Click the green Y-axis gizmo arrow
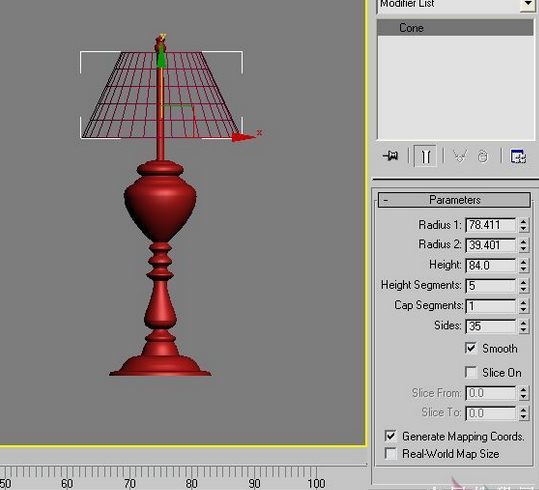The height and width of the screenshot is (490, 539). point(161,58)
